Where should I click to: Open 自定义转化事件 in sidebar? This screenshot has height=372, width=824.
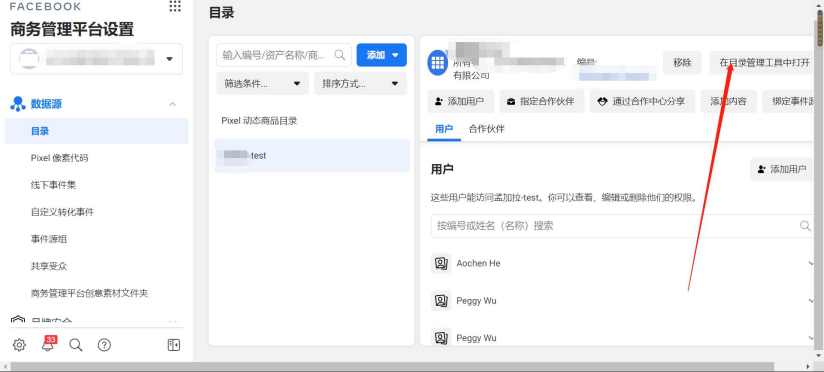click(63, 212)
